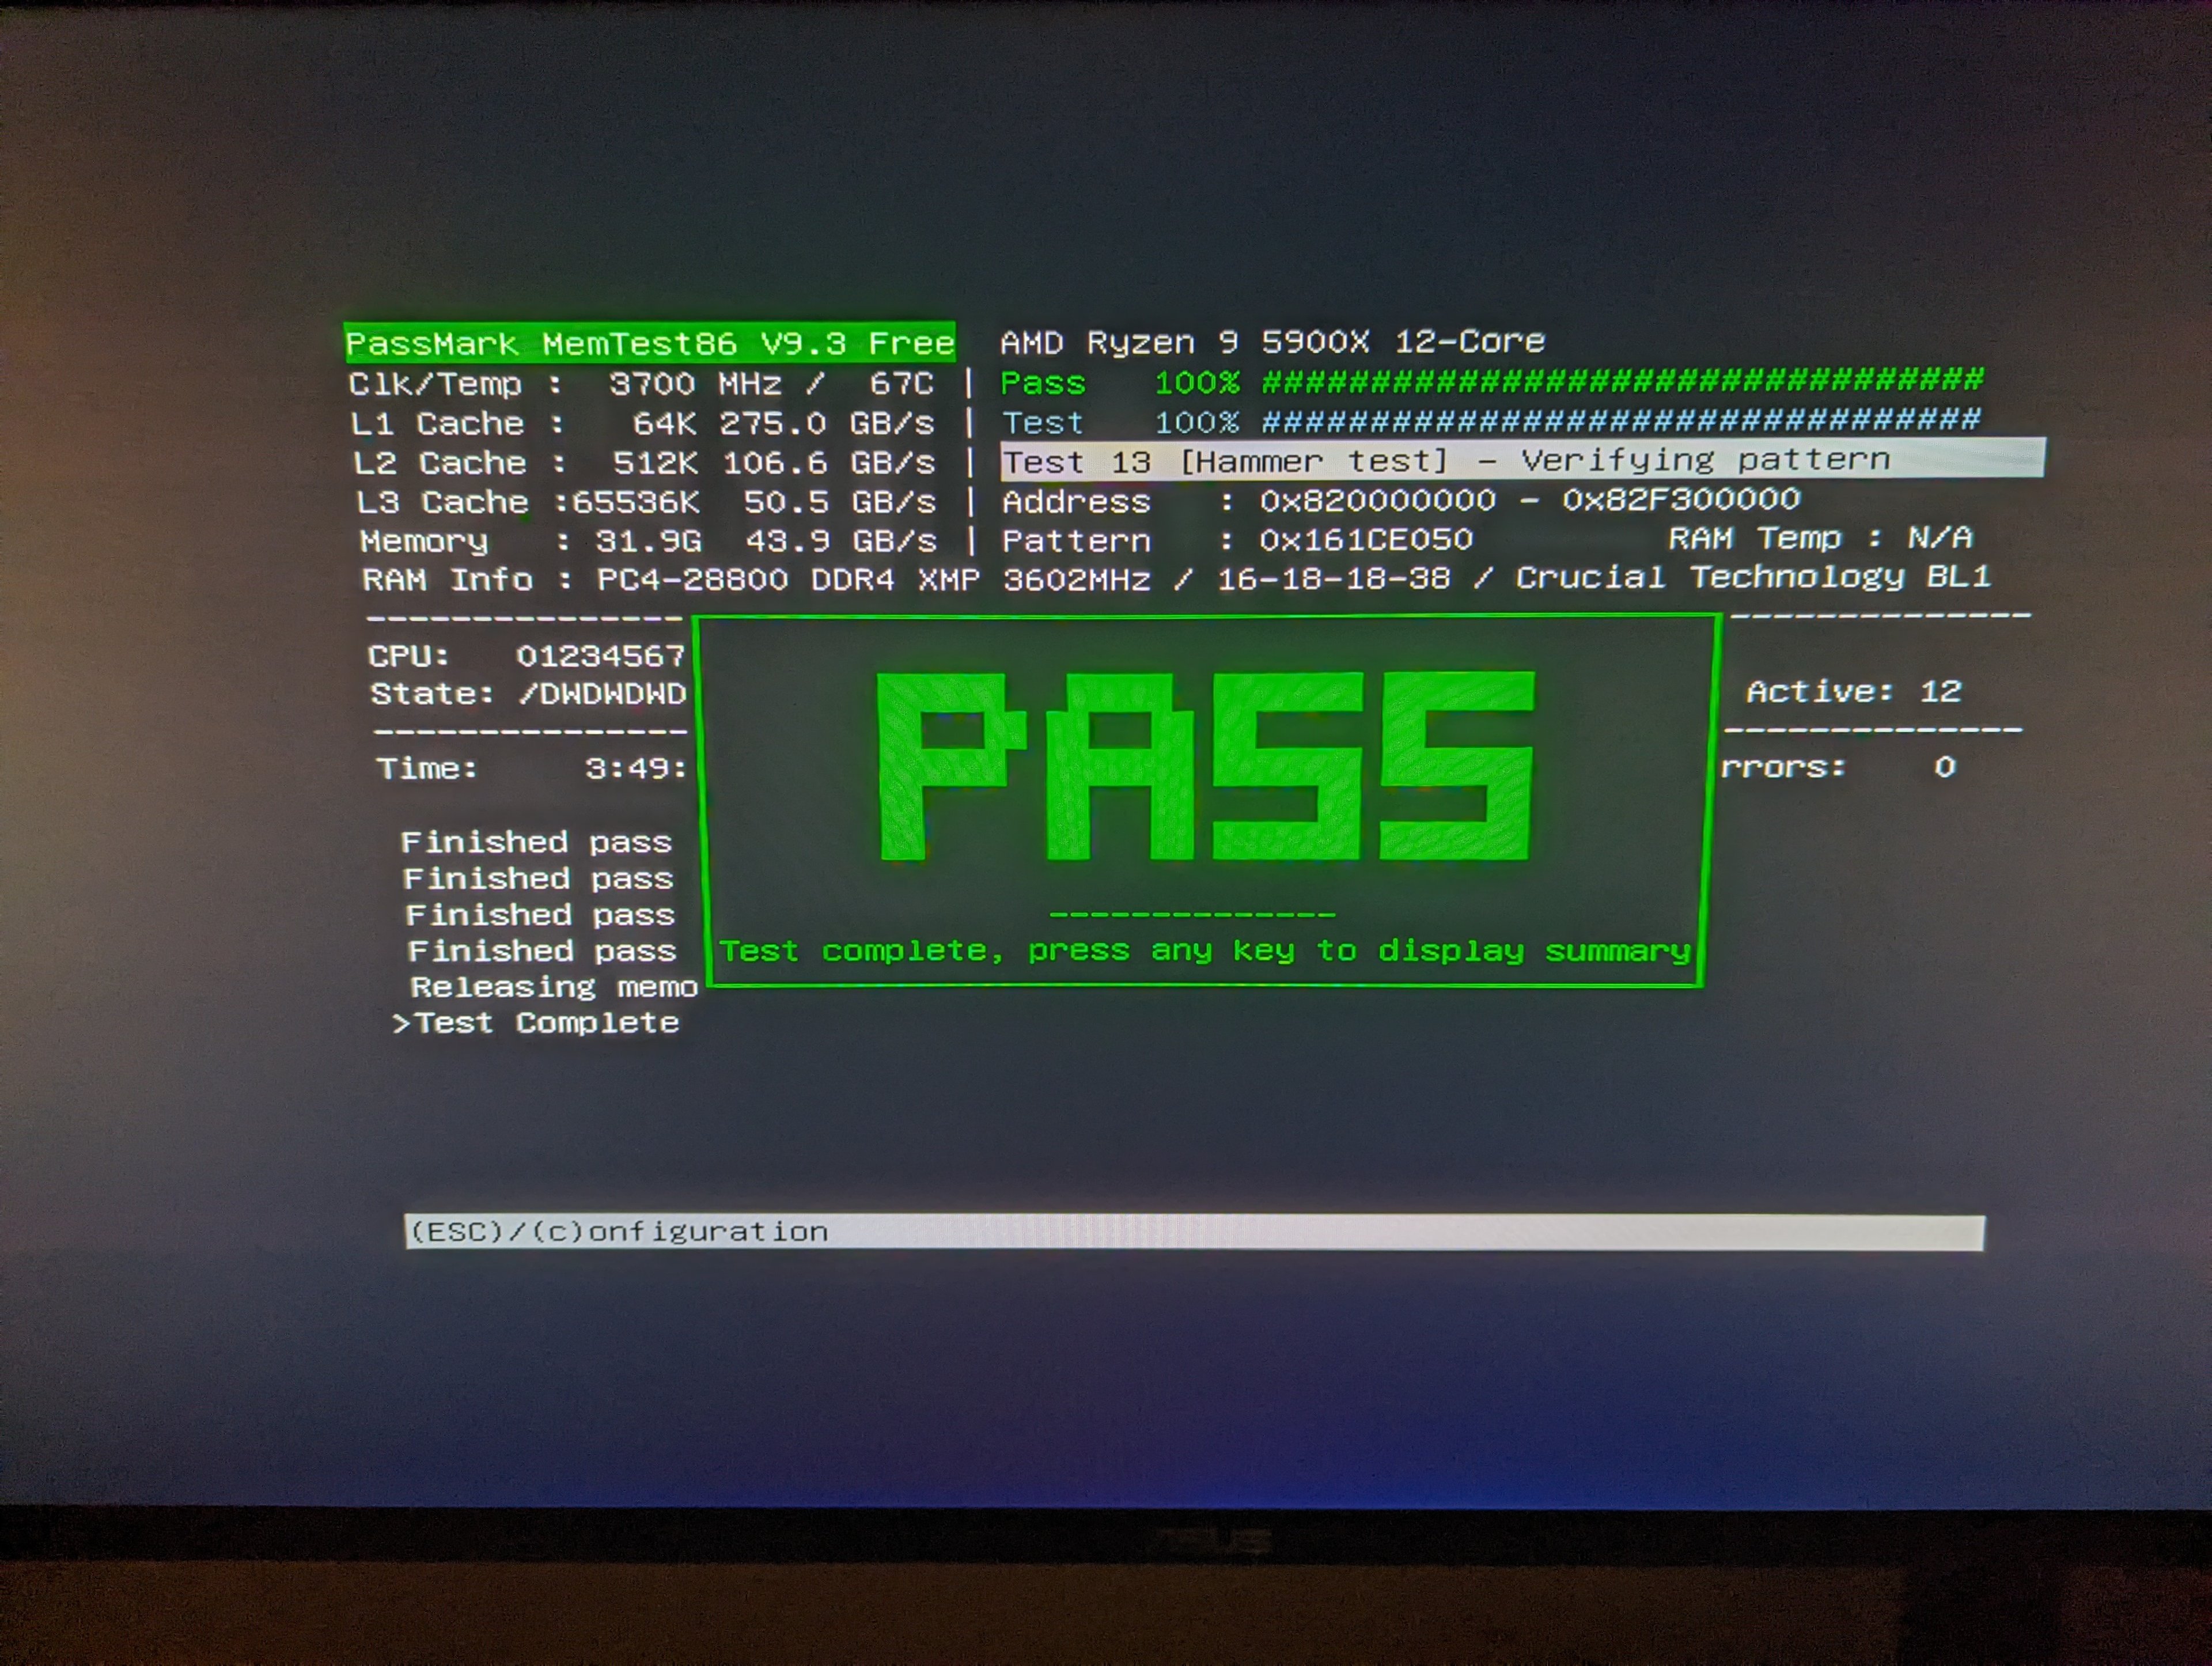The width and height of the screenshot is (2212, 1666).
Task: Click the first Finished pass entry
Action: 536,842
